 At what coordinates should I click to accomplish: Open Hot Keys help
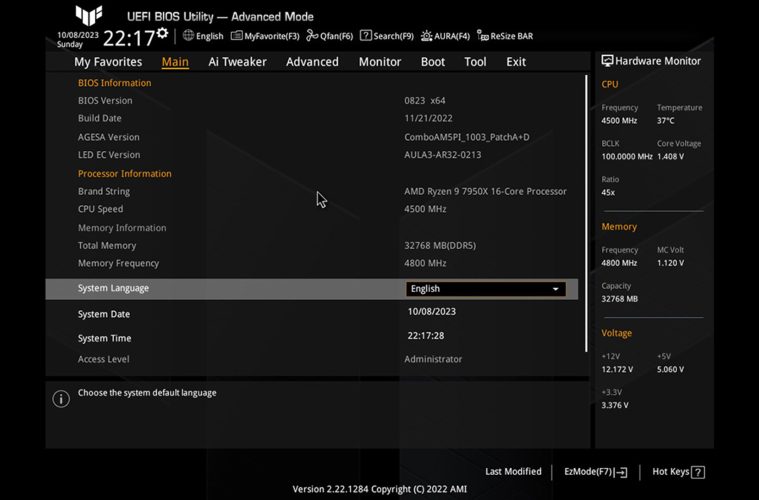pos(678,472)
